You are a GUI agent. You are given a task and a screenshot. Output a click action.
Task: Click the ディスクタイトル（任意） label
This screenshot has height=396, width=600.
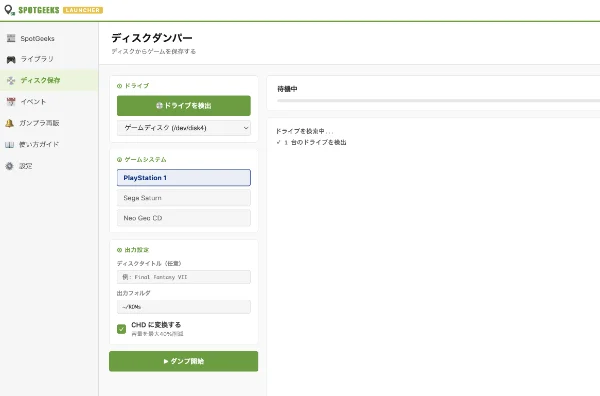click(149, 264)
